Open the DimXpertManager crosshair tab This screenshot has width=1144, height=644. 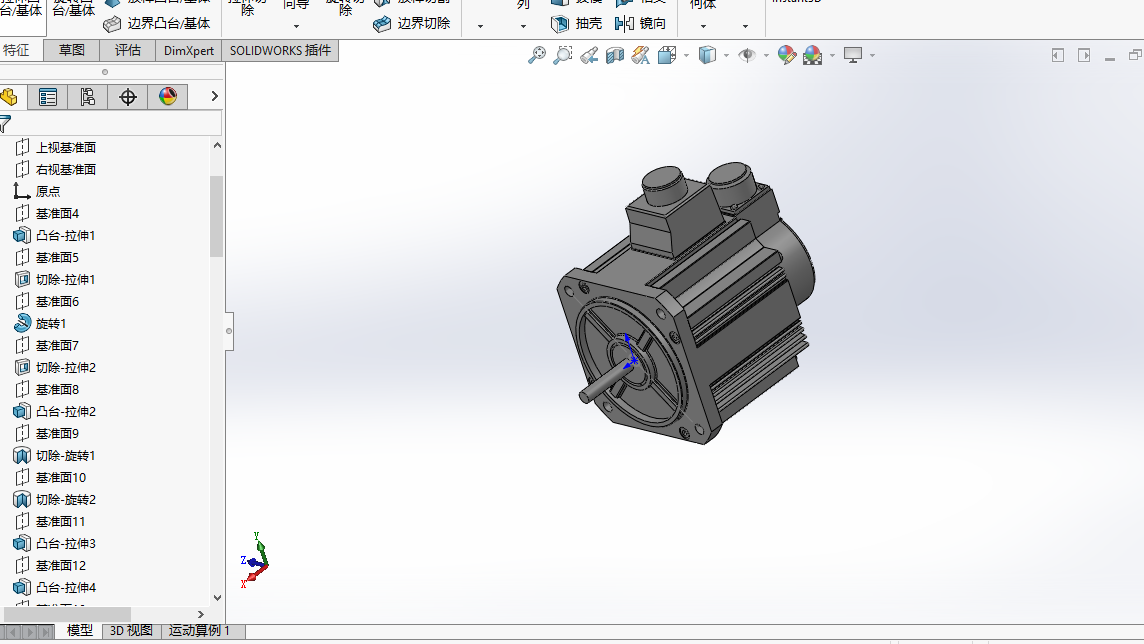click(128, 97)
